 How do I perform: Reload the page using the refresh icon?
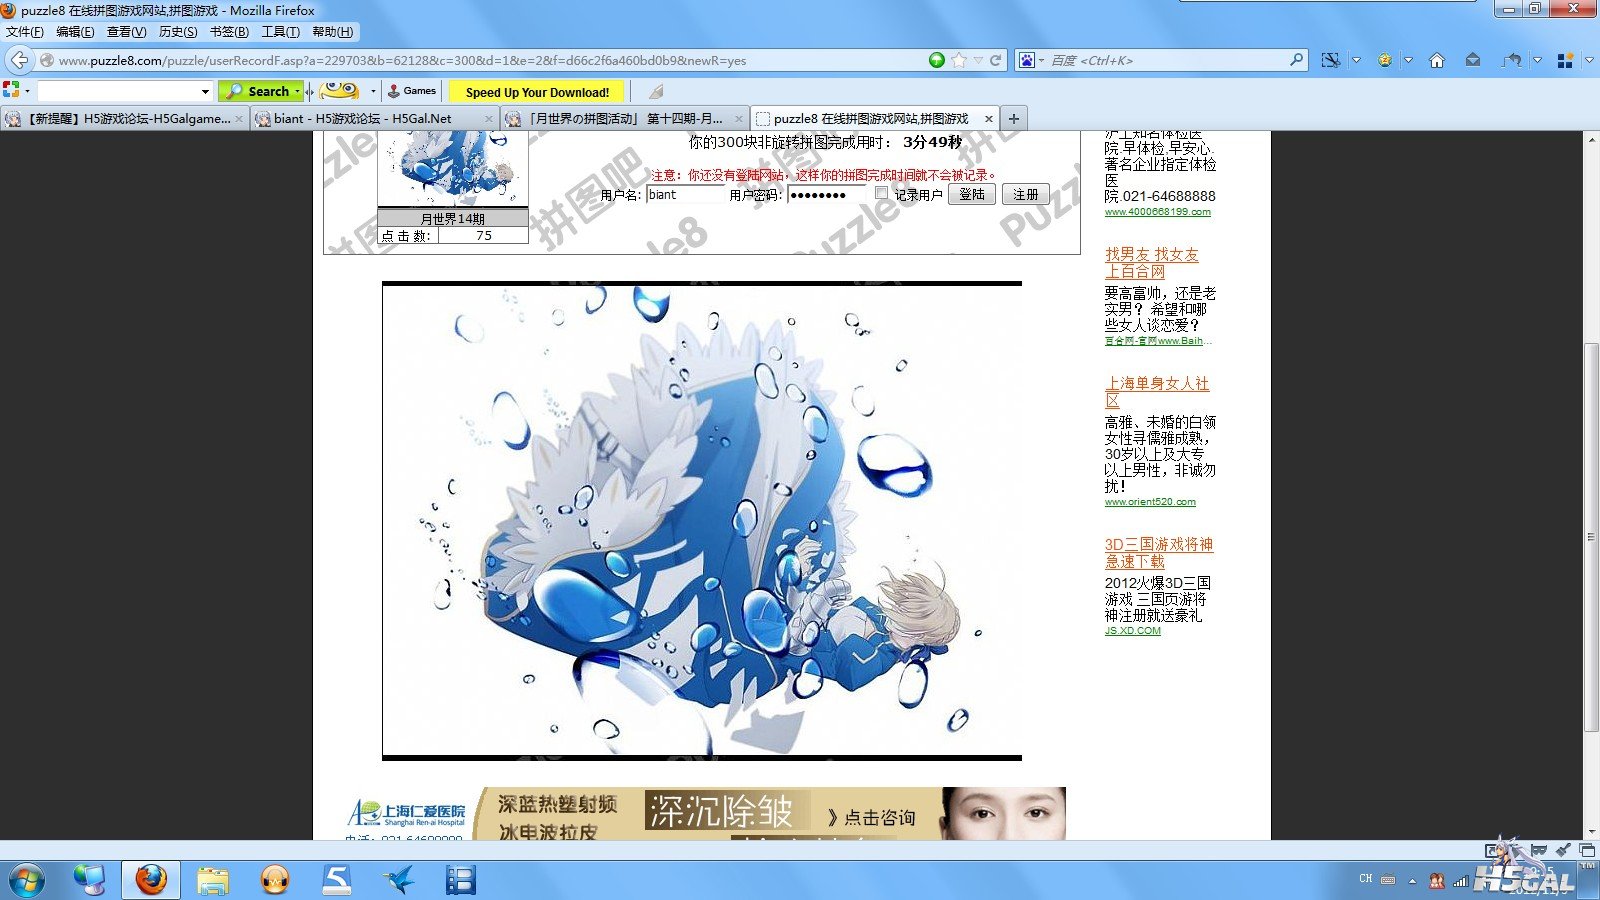point(996,60)
